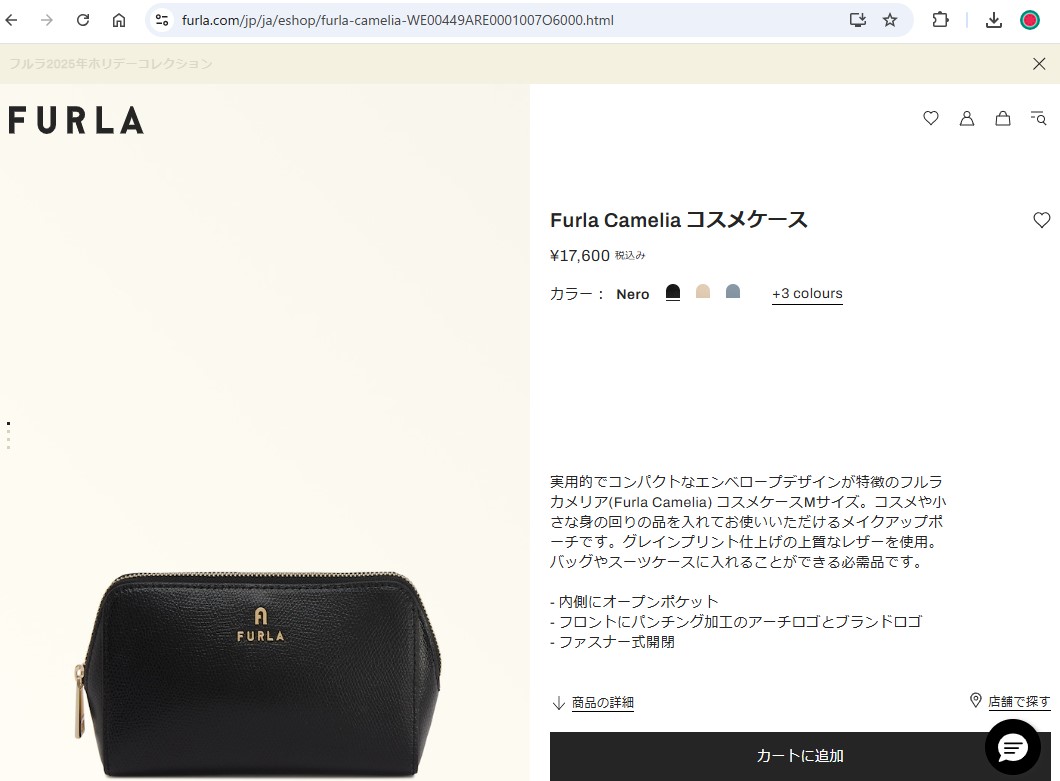Viewport: 1060px width, 781px height.
Task: Click the browser extensions puzzle icon
Action: click(x=940, y=20)
